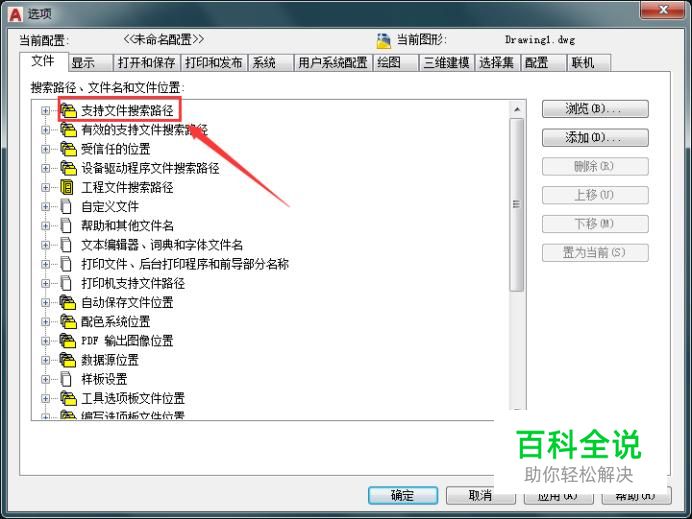692x519 pixels.
Task: Click the yellow project icon for 工程文件搜索路径
Action: coord(67,187)
